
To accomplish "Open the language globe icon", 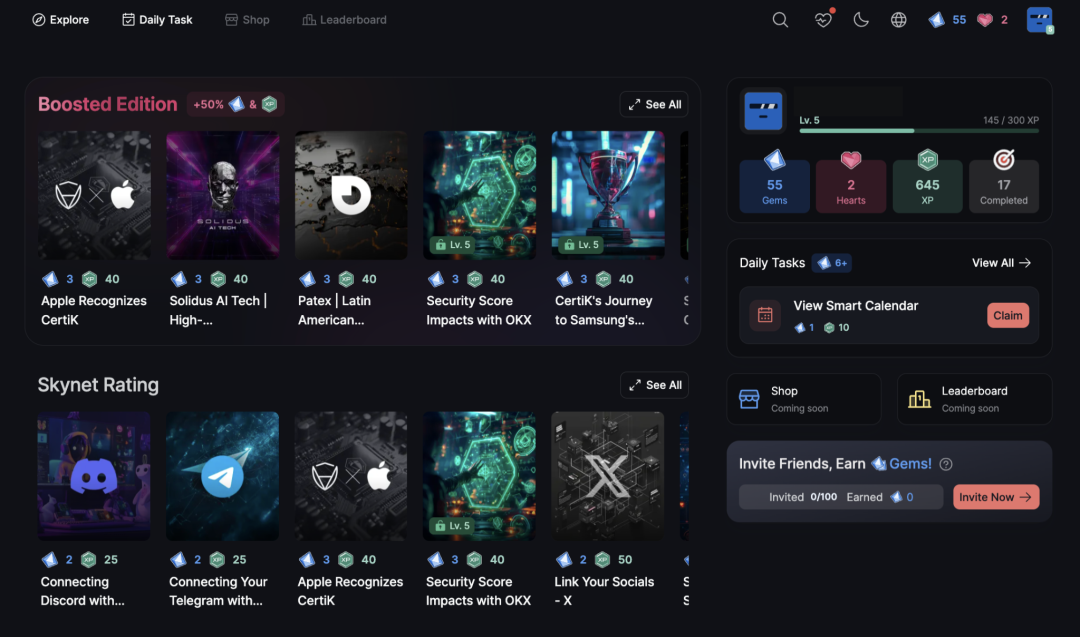I will (898, 20).
